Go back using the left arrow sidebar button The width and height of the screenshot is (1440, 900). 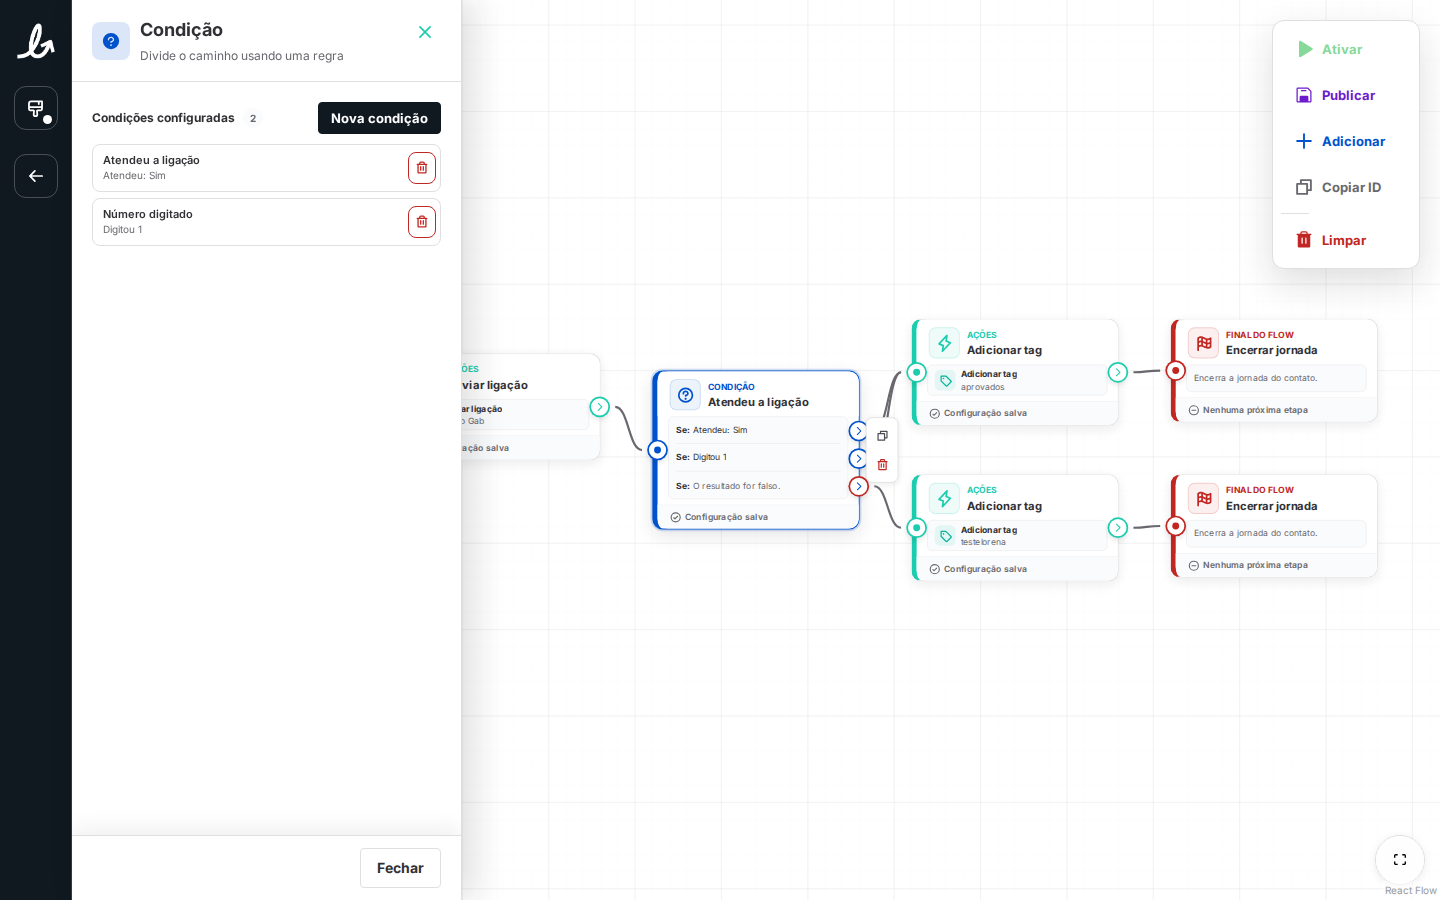click(x=36, y=176)
